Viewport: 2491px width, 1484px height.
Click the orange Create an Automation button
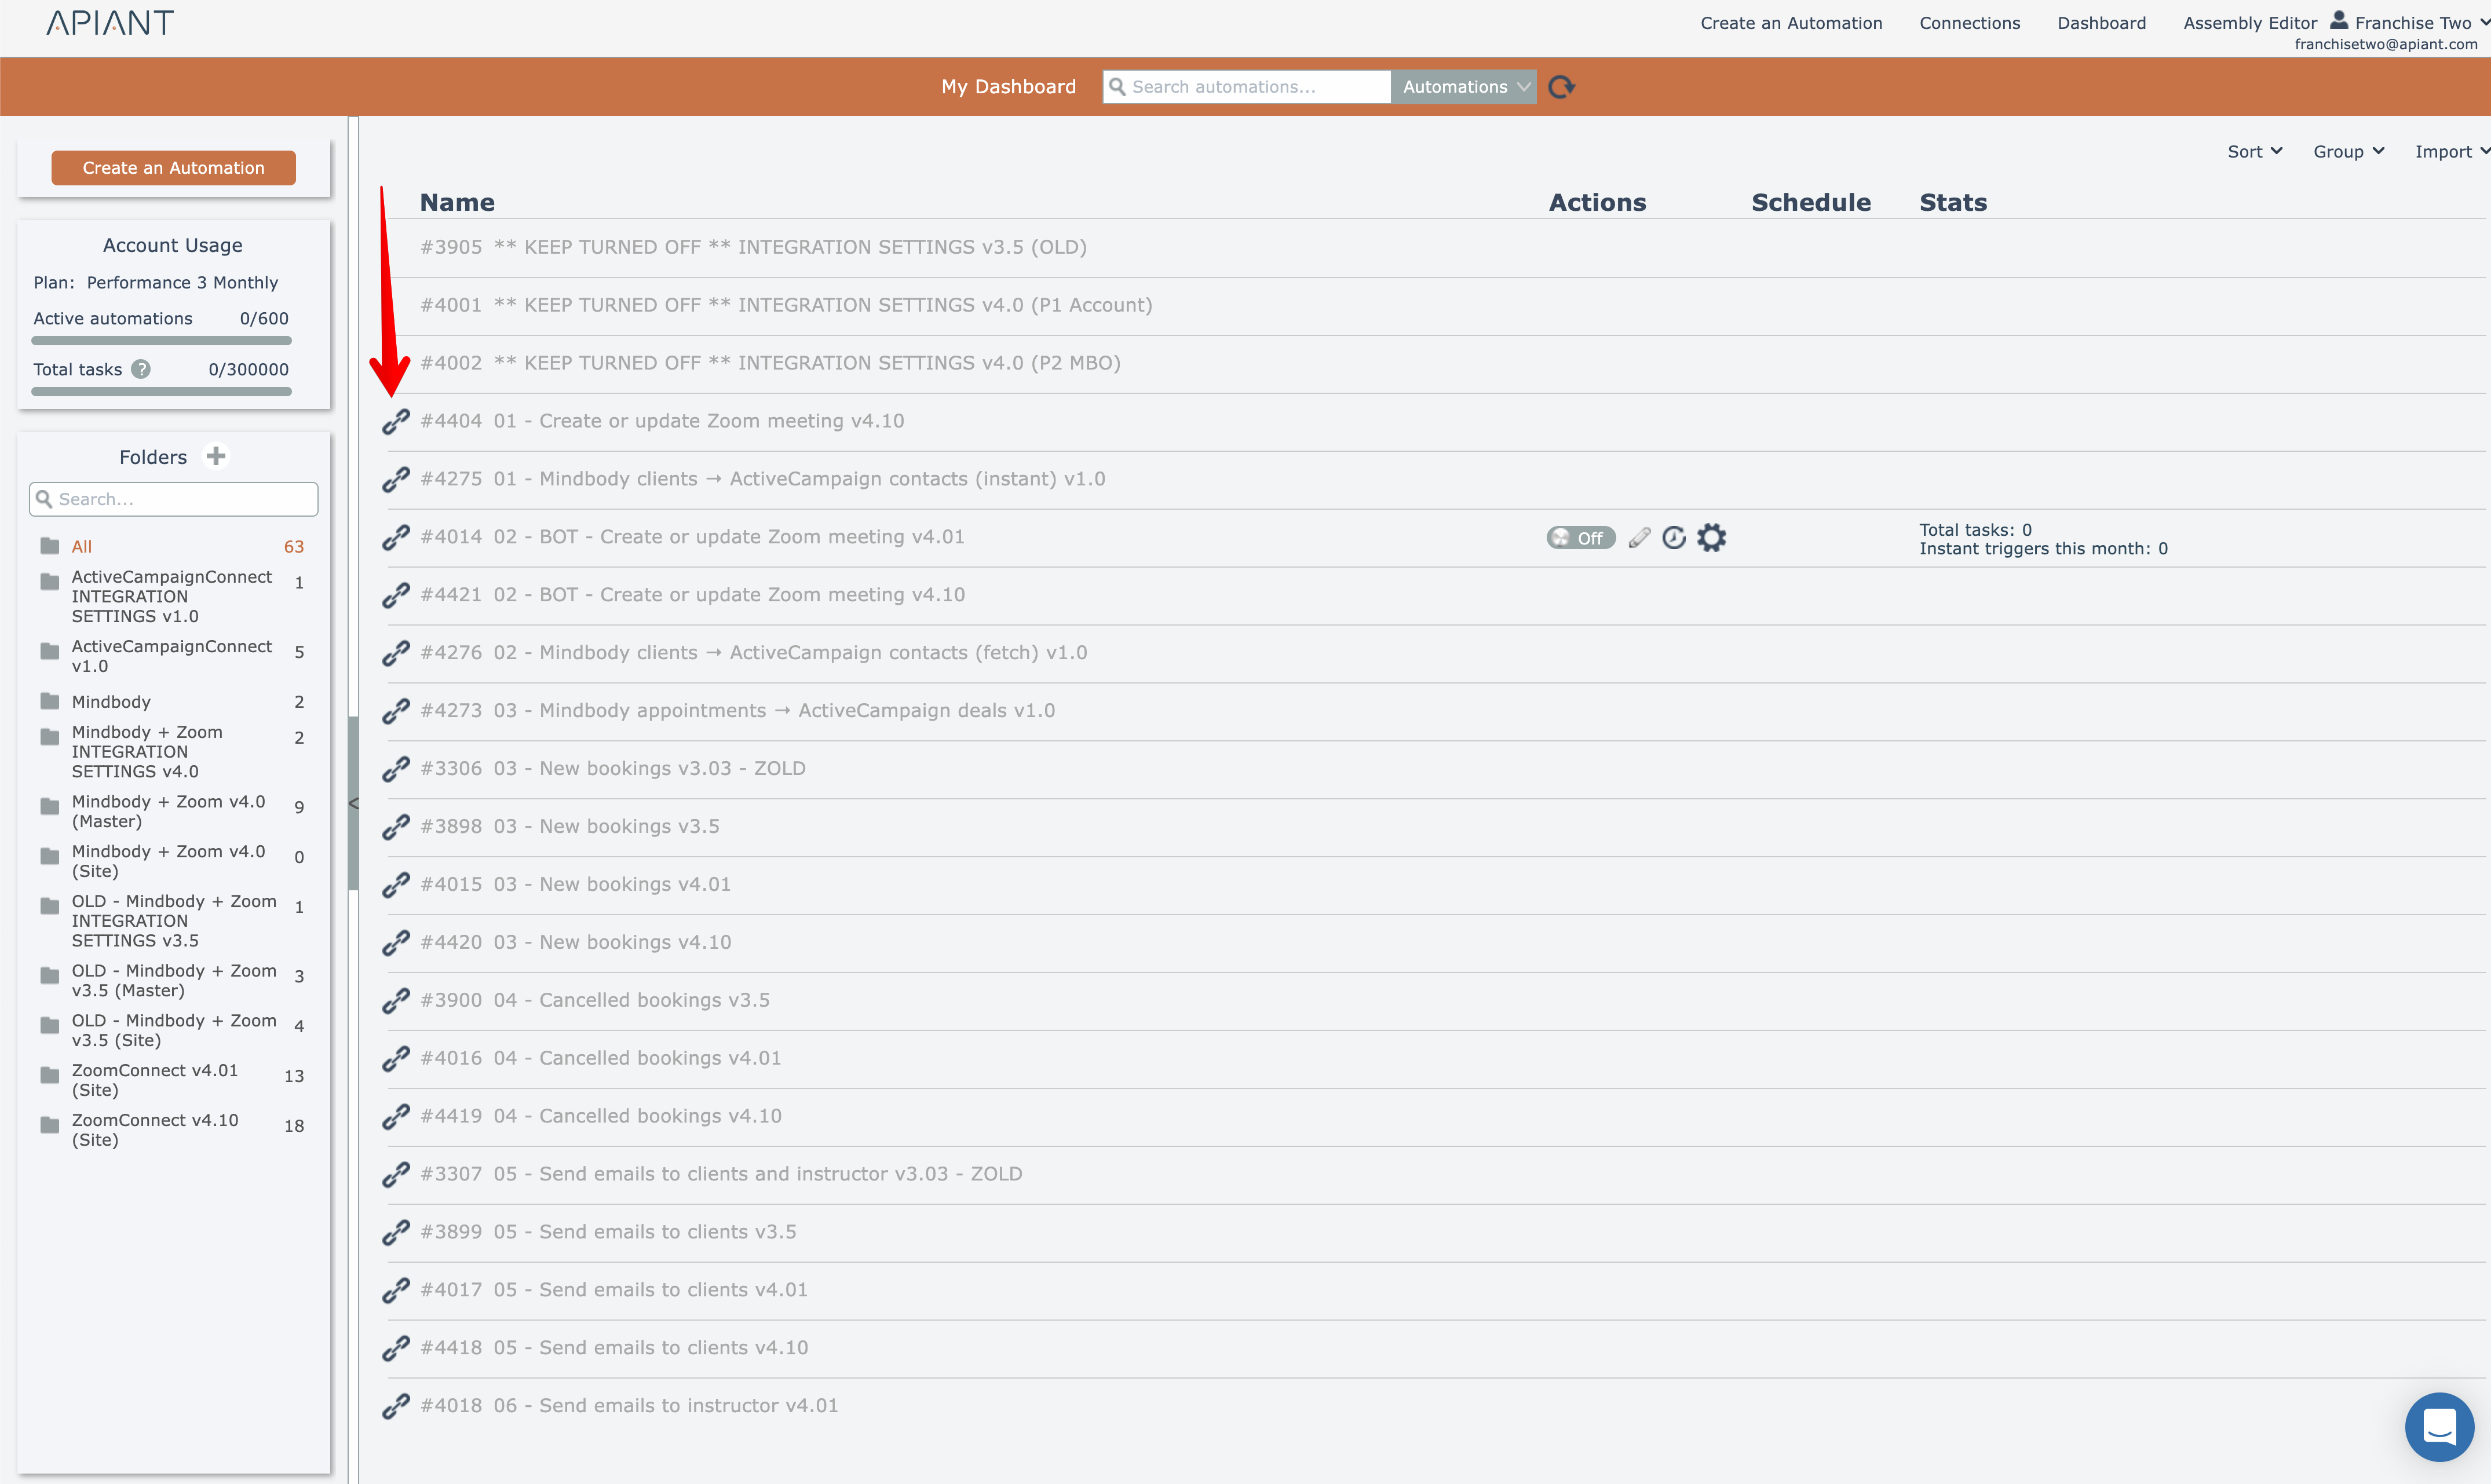point(173,168)
